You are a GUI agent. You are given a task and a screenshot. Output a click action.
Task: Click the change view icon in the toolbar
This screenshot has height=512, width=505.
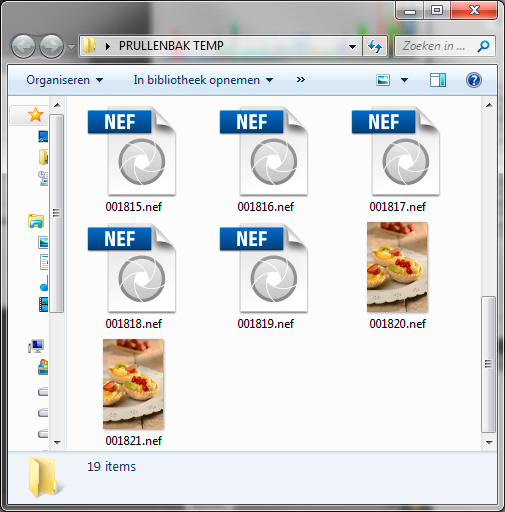(383, 80)
